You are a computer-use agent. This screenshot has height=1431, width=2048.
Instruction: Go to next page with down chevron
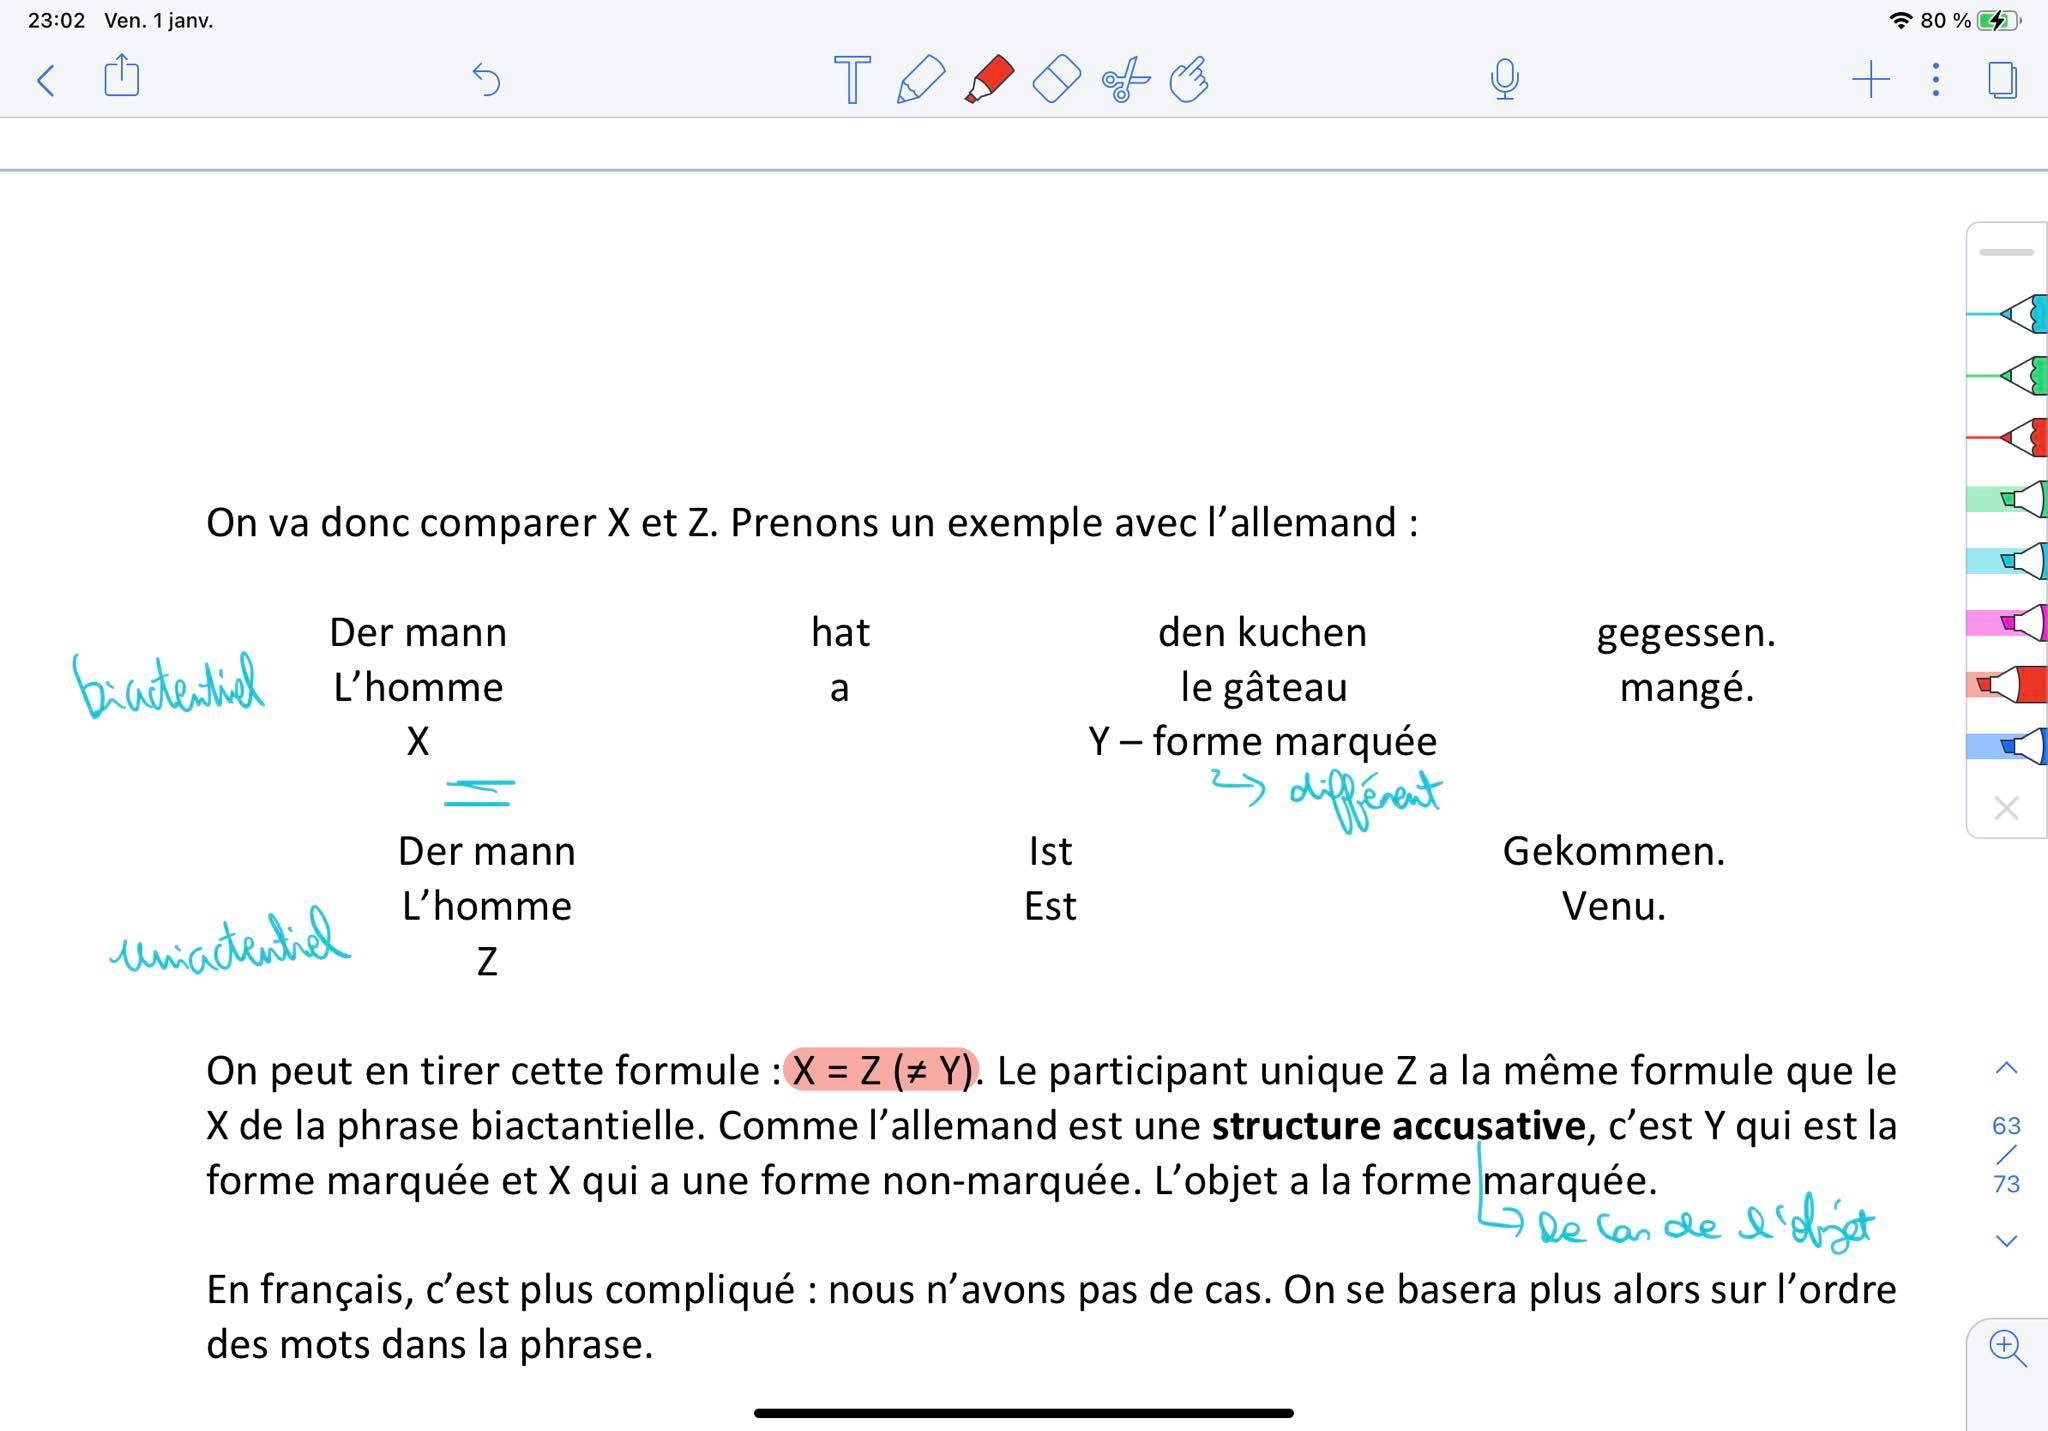click(2006, 1241)
